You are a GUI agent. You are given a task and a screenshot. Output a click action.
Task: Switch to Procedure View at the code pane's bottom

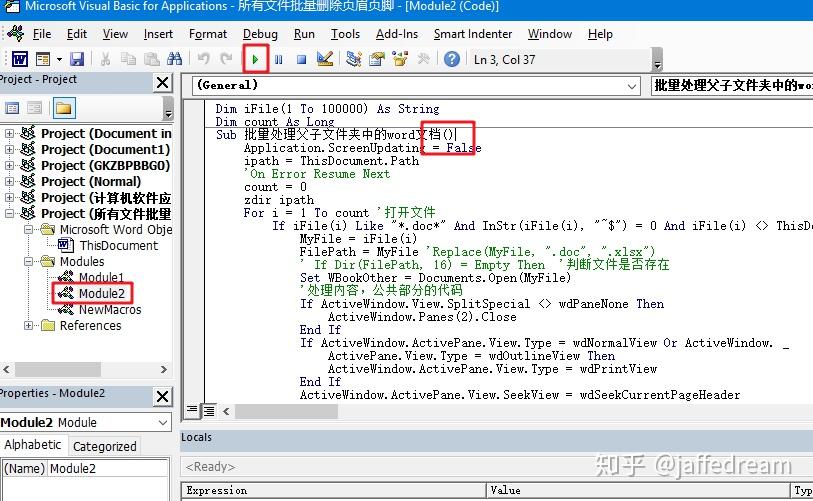192,411
